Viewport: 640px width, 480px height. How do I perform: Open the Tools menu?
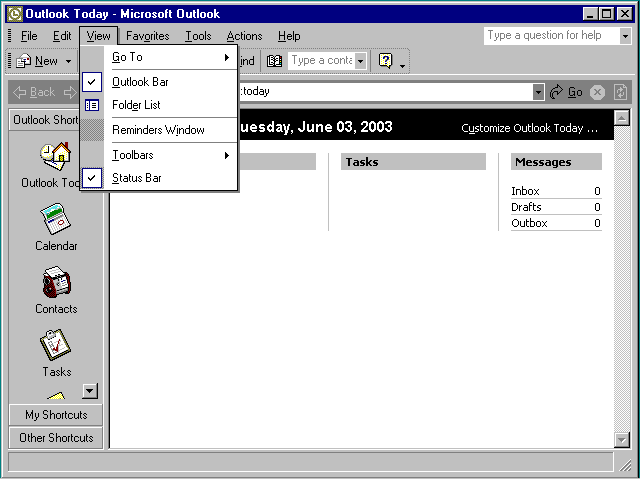pyautogui.click(x=198, y=36)
